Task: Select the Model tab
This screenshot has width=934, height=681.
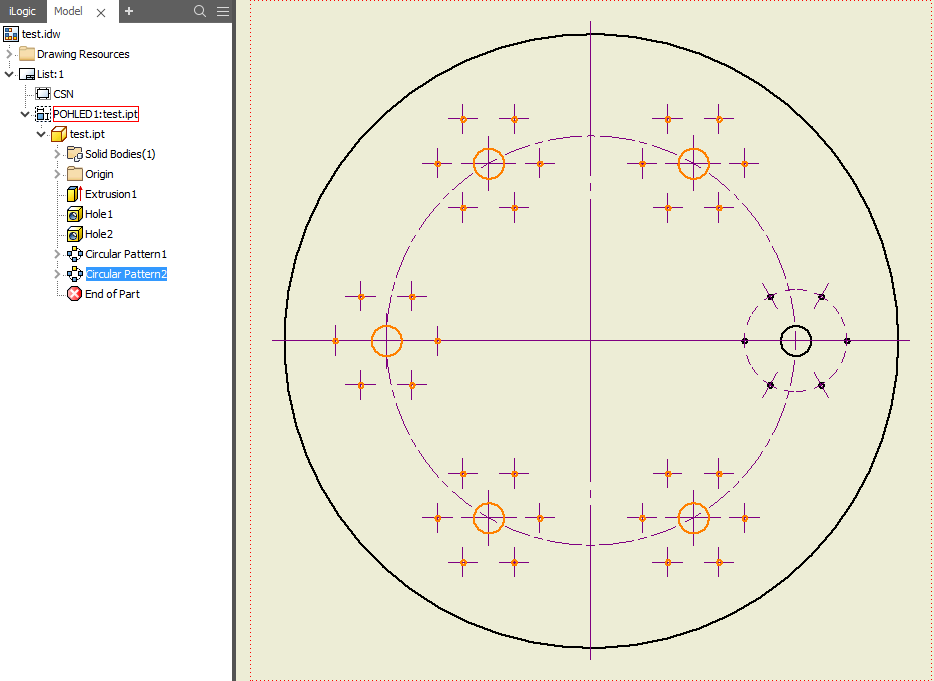Action: click(x=68, y=11)
